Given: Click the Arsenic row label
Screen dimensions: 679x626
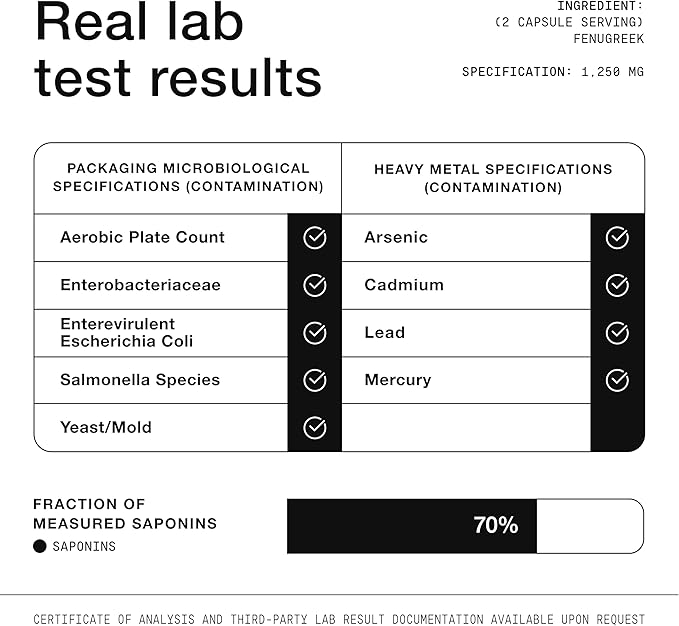Looking at the screenshot, I should click(x=396, y=238).
